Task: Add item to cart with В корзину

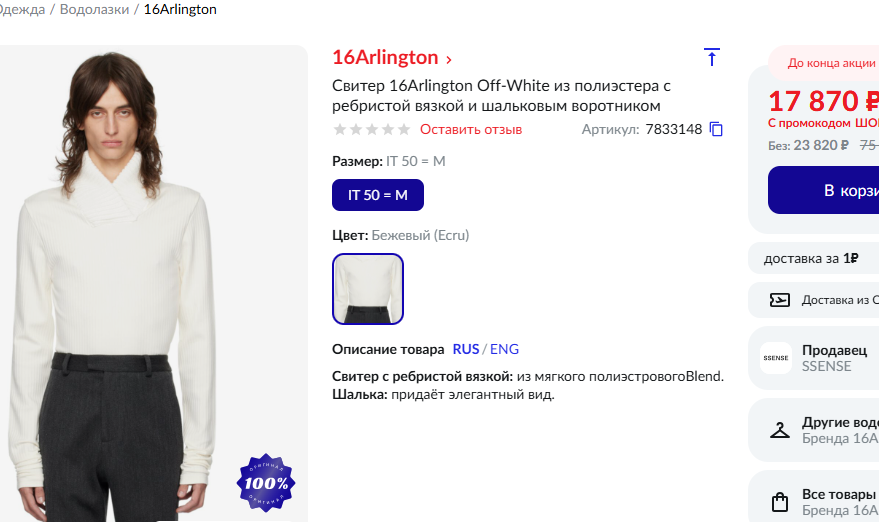Action: pyautogui.click(x=824, y=190)
